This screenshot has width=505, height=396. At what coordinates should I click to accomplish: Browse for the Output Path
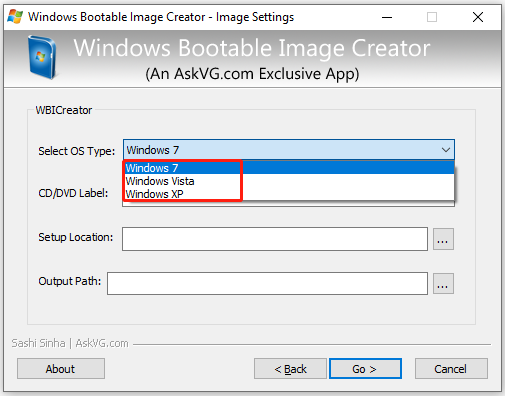443,284
